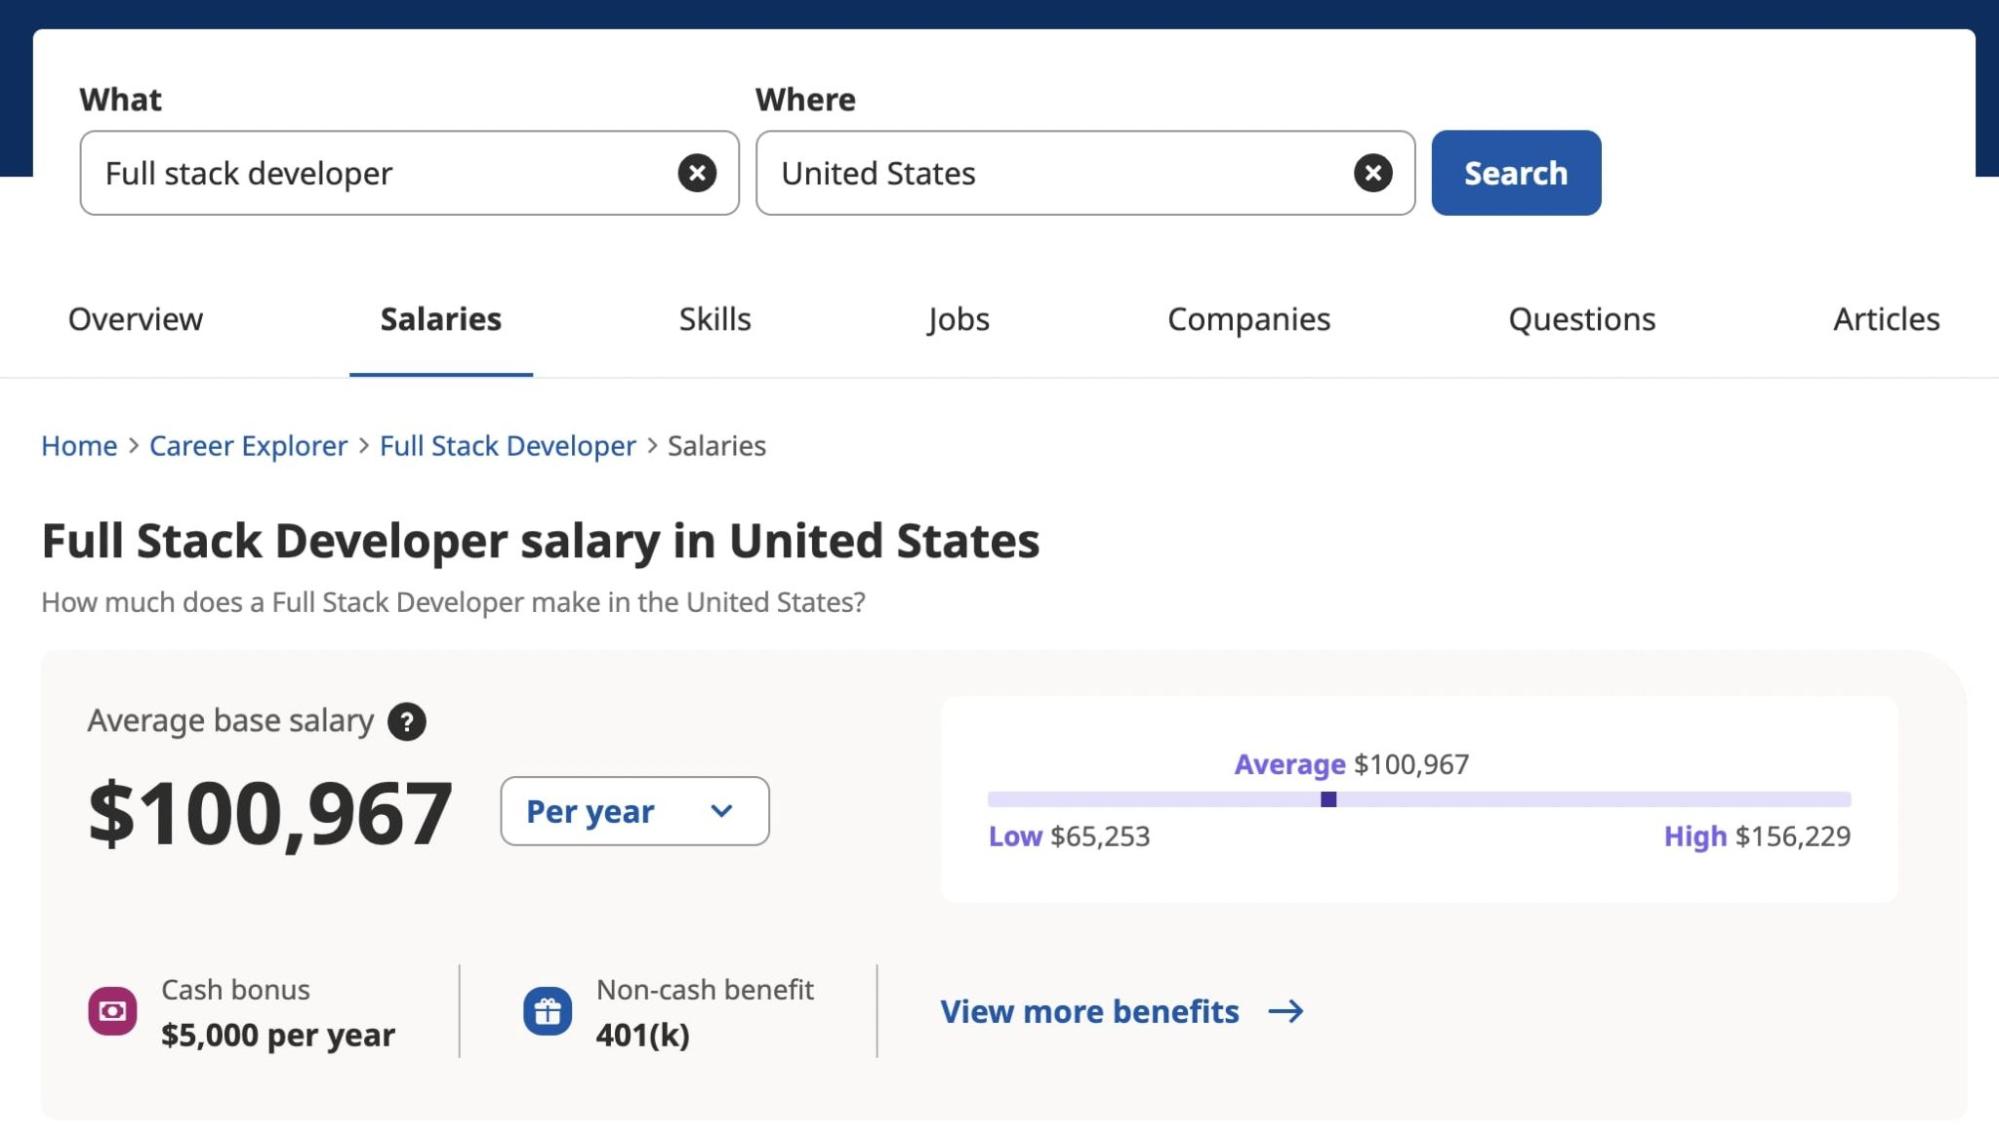This screenshot has height=1148, width=1999.
Task: Select the Salaries tab
Action: pos(440,319)
